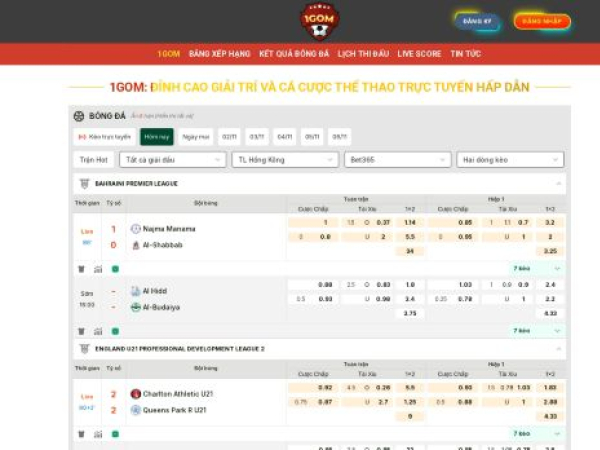600x450 pixels.
Task: Click the Charlton Athletic U21 team crest
Action: (x=136, y=394)
